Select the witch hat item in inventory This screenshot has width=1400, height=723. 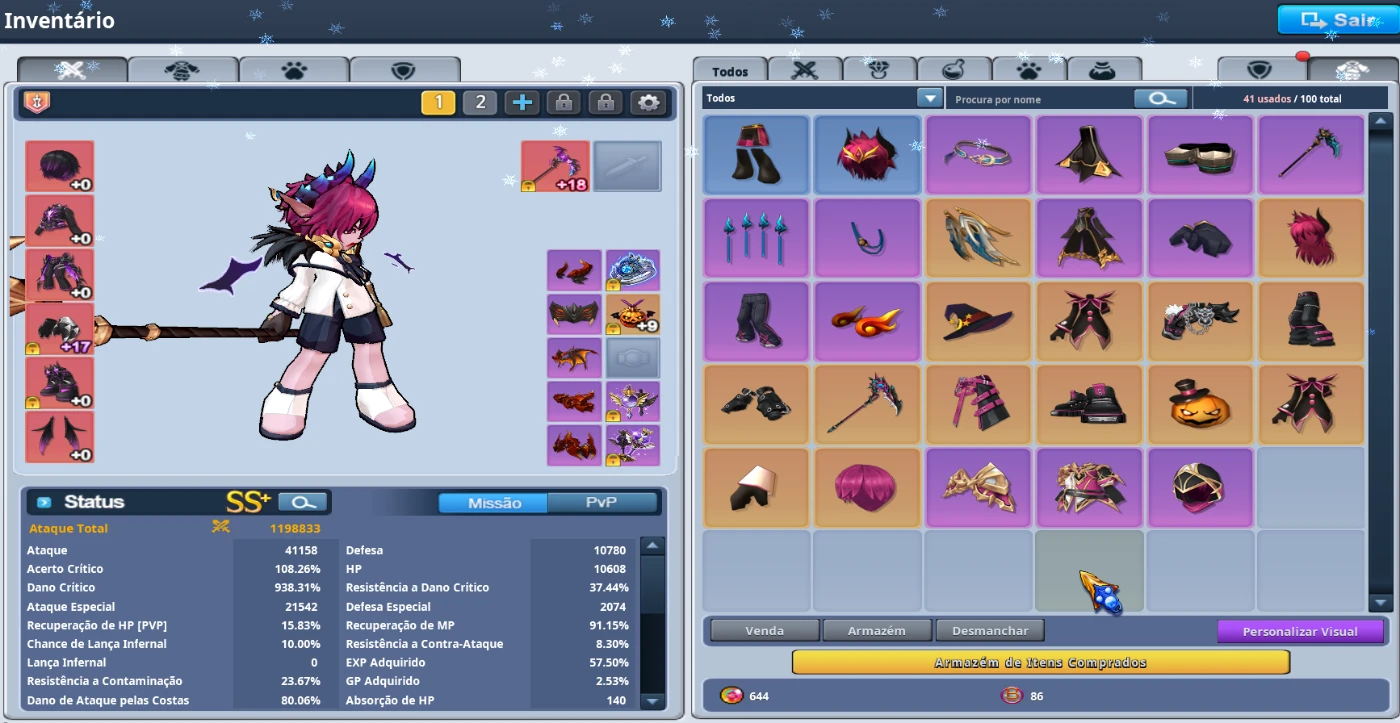click(978, 321)
